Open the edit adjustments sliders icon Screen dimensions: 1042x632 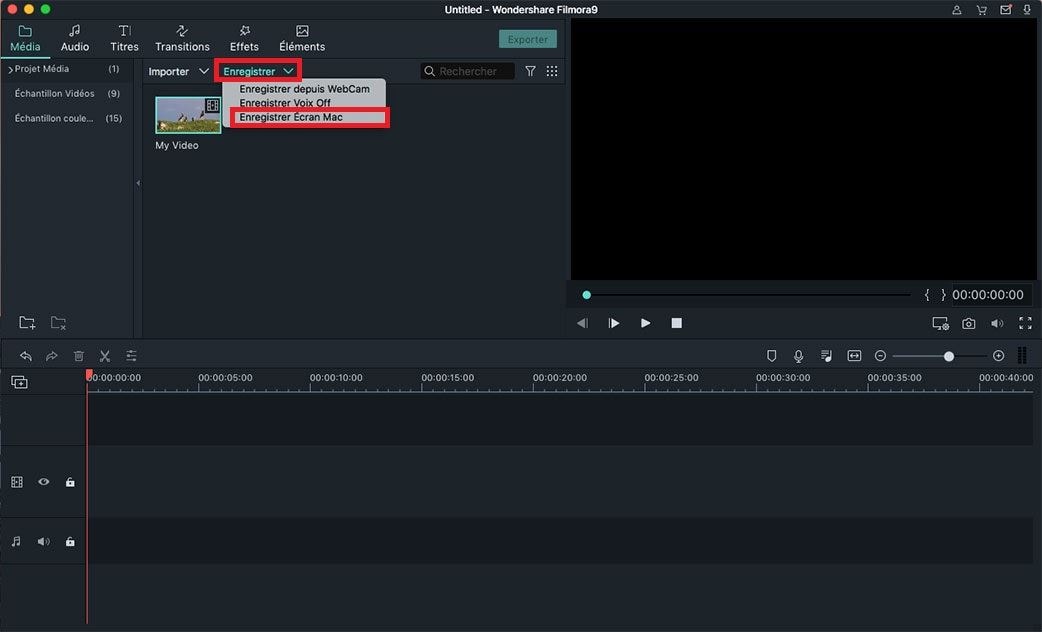tap(132, 356)
